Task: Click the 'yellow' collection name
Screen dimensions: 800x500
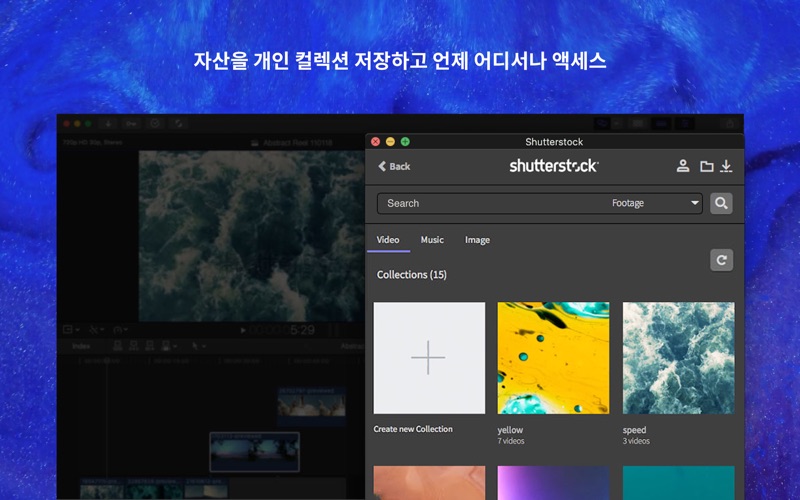Action: click(510, 430)
